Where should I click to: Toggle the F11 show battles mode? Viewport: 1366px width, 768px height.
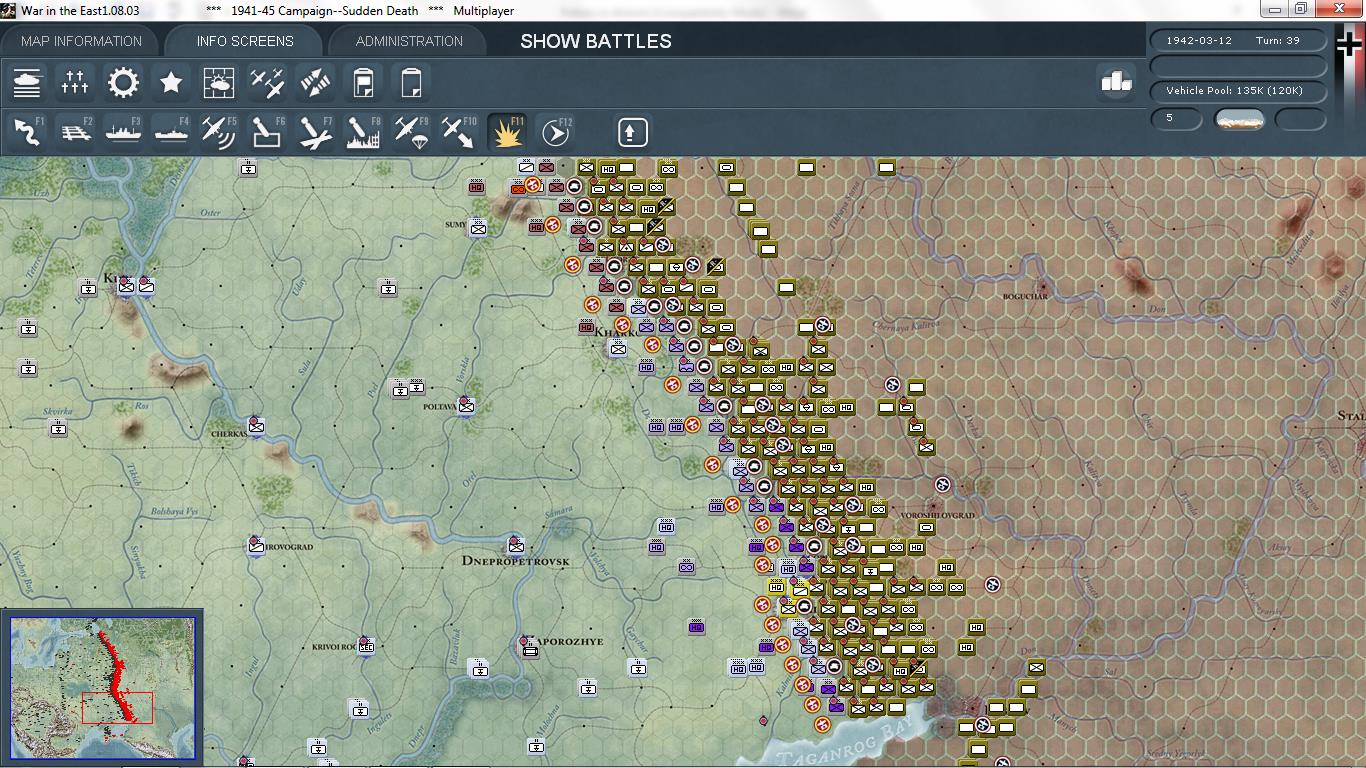(507, 132)
